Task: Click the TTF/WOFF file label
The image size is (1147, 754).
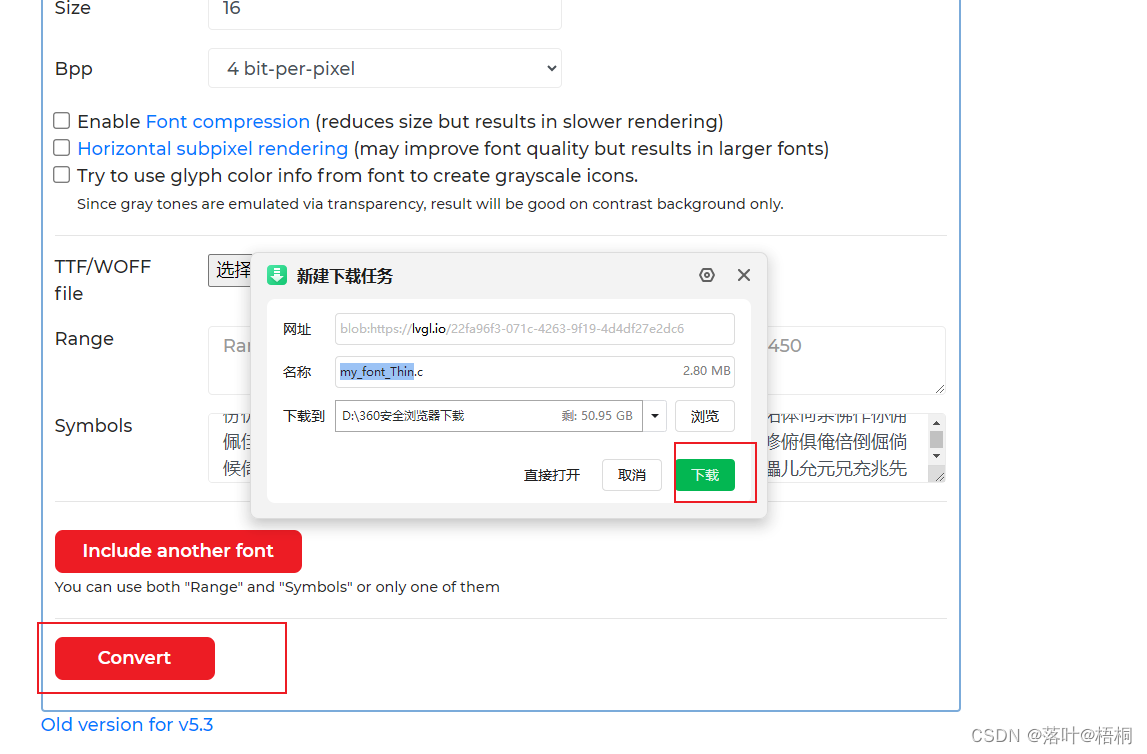Action: [102, 280]
